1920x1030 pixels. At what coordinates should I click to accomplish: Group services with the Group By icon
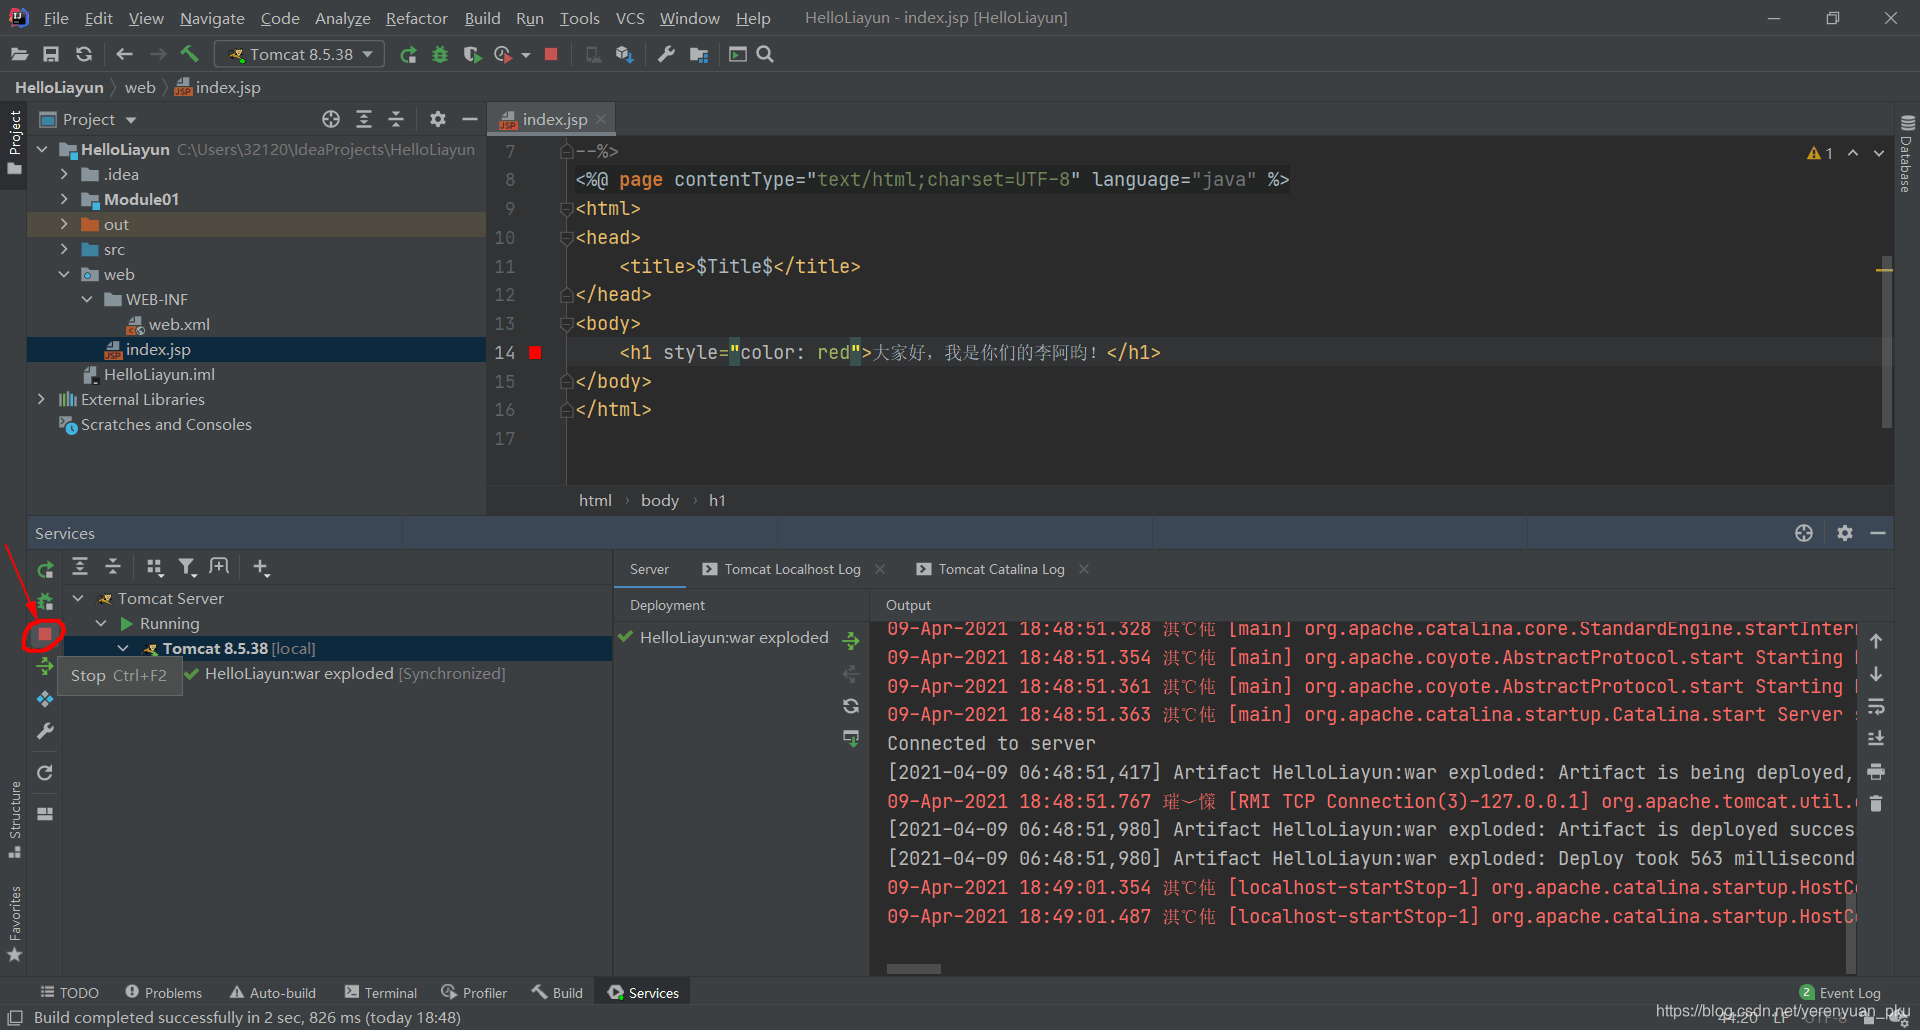(154, 567)
